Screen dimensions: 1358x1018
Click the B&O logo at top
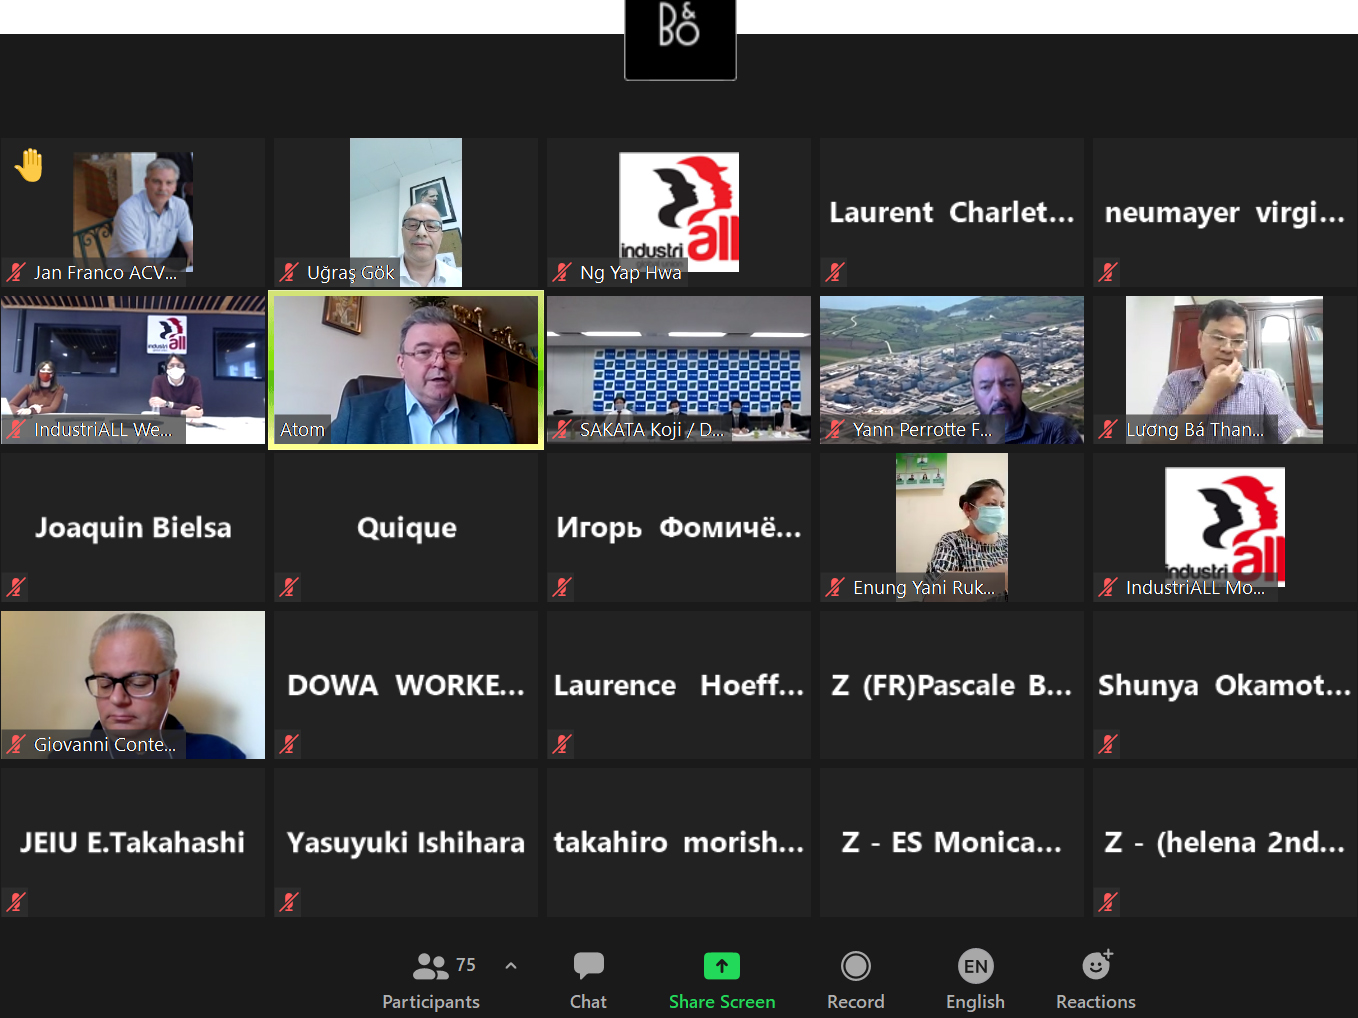tap(680, 38)
